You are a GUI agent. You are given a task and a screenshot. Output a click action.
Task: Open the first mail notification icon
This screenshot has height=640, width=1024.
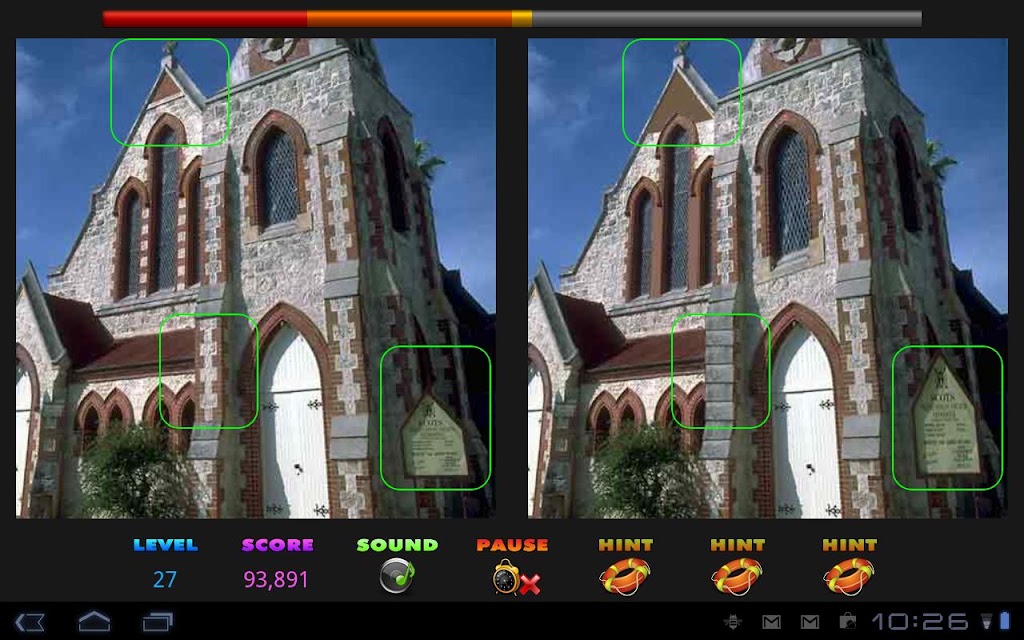click(771, 621)
